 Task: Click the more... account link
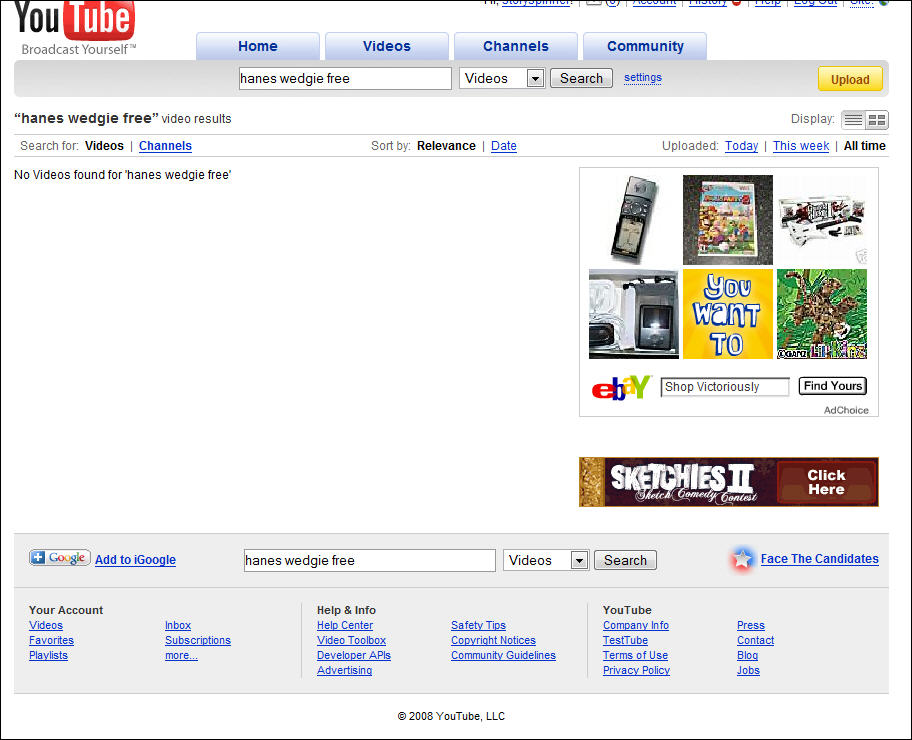click(181, 656)
